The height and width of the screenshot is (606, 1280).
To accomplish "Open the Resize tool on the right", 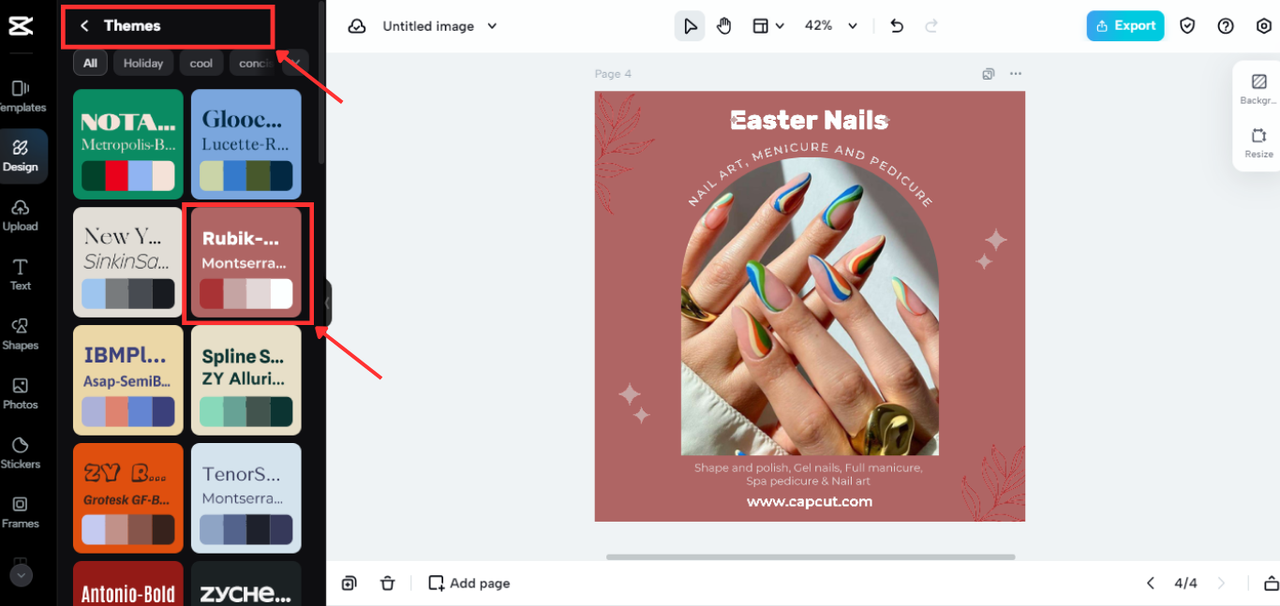I will tap(1258, 143).
